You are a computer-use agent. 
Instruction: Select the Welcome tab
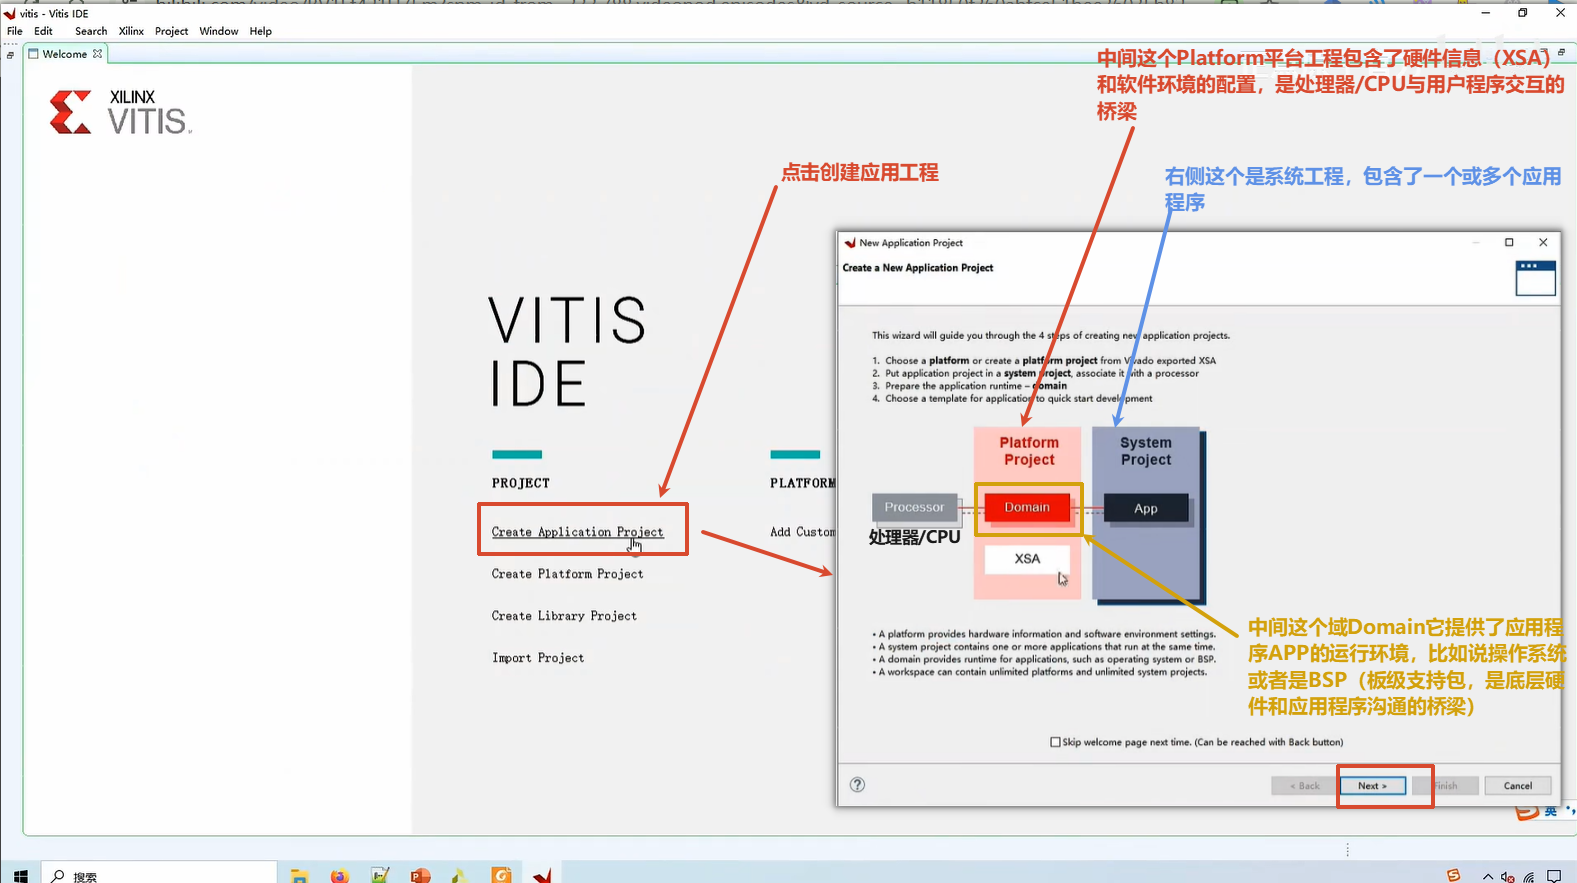65,54
